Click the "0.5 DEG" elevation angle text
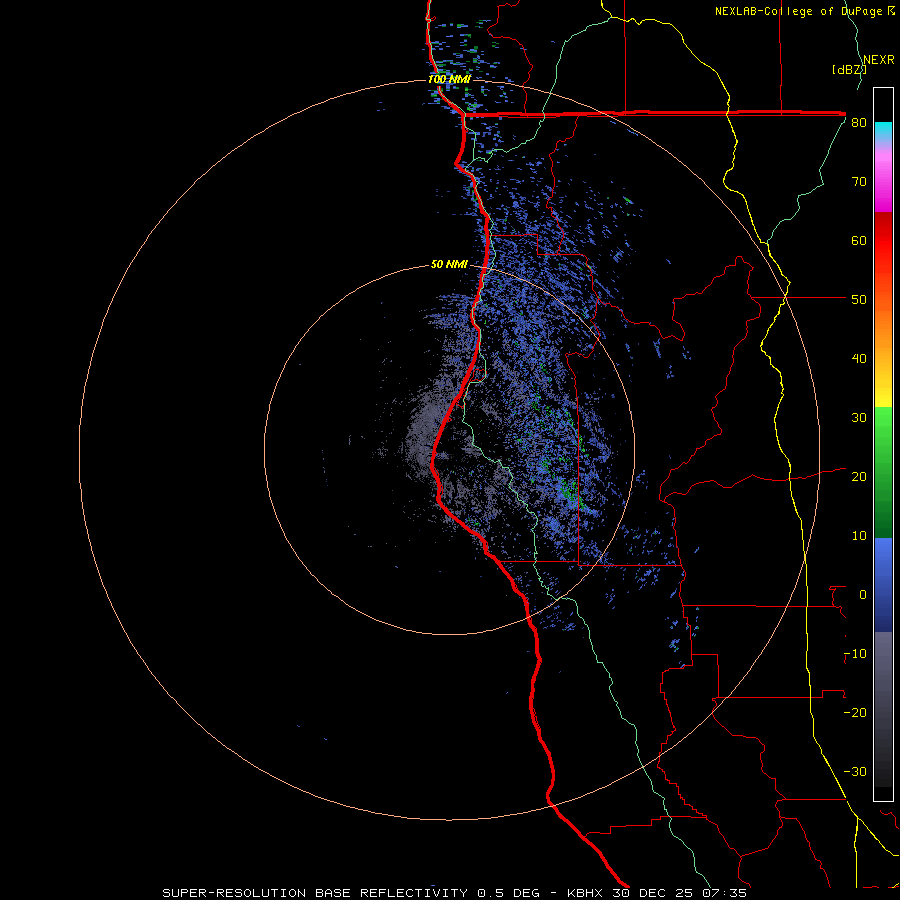The height and width of the screenshot is (900, 900). (x=509, y=893)
